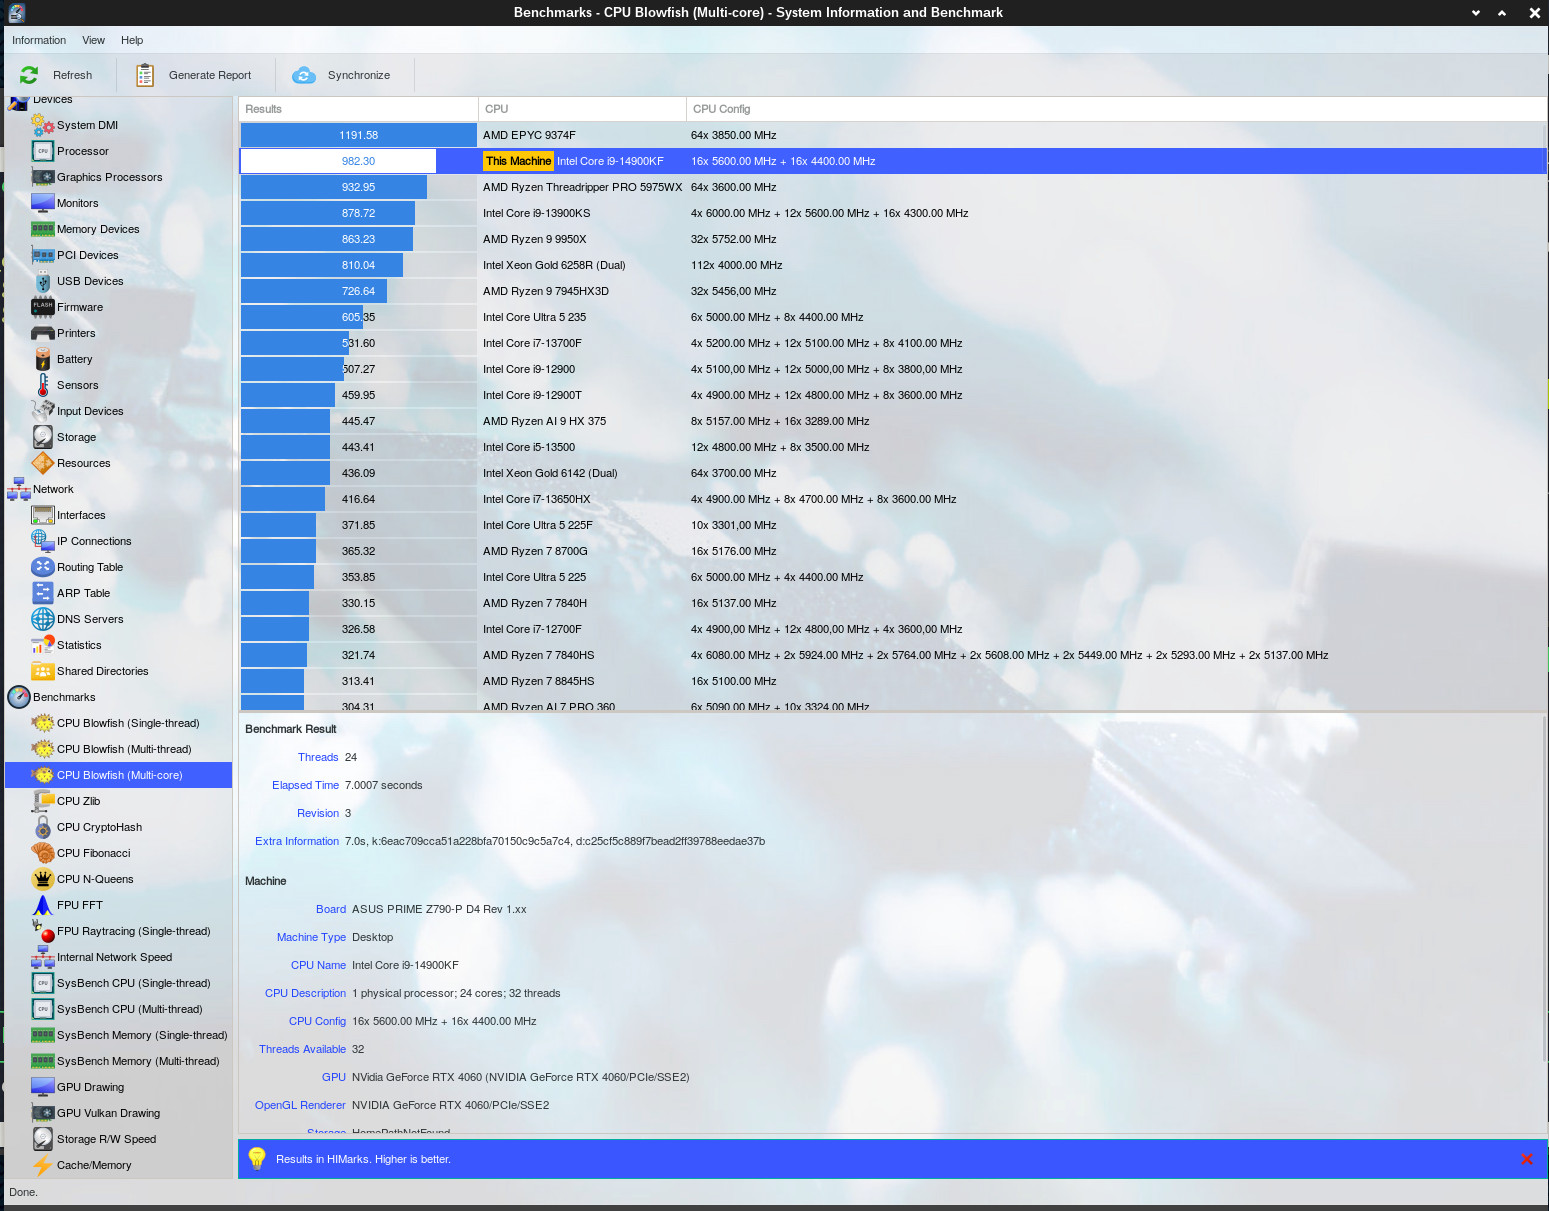Open CPU CryptoHash via its padlock icon
The height and width of the screenshot is (1211, 1549).
click(43, 827)
